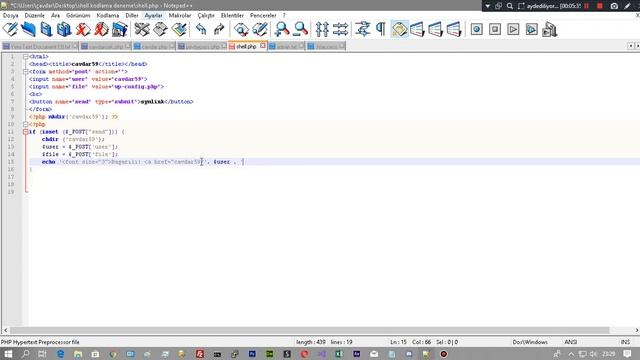This screenshot has height=360, width=640.
Task: Click the Play recorded macro icon
Action: pyautogui.click(x=513, y=29)
